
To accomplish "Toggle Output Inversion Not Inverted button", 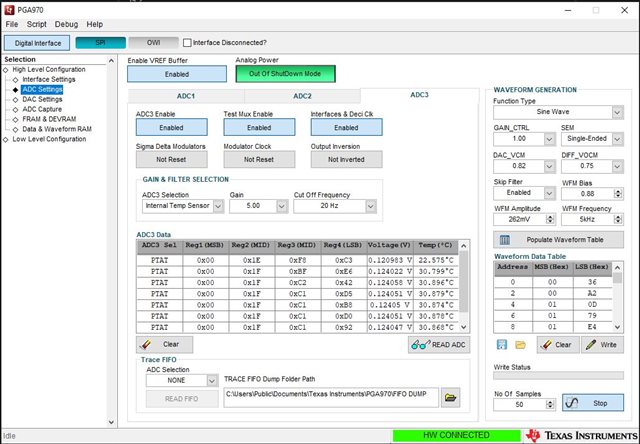I will point(347,159).
